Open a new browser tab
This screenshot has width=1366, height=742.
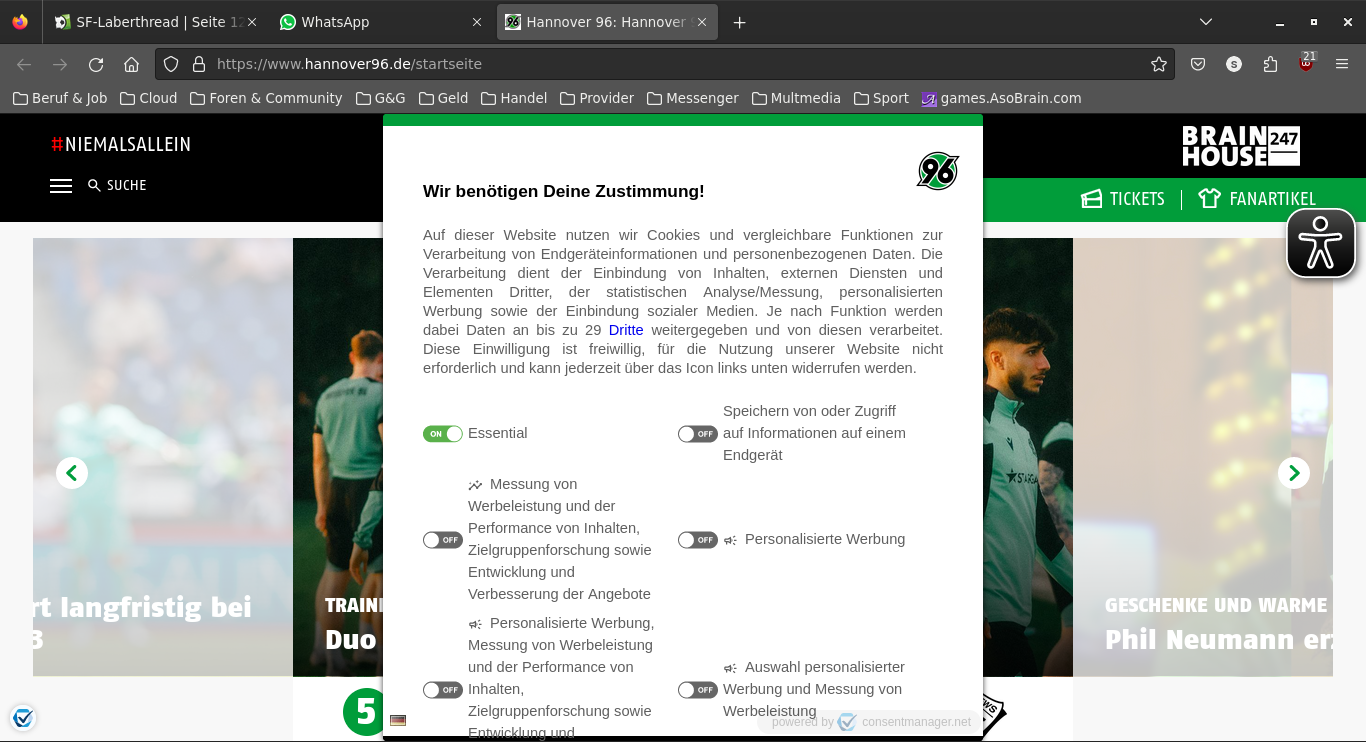pos(739,22)
